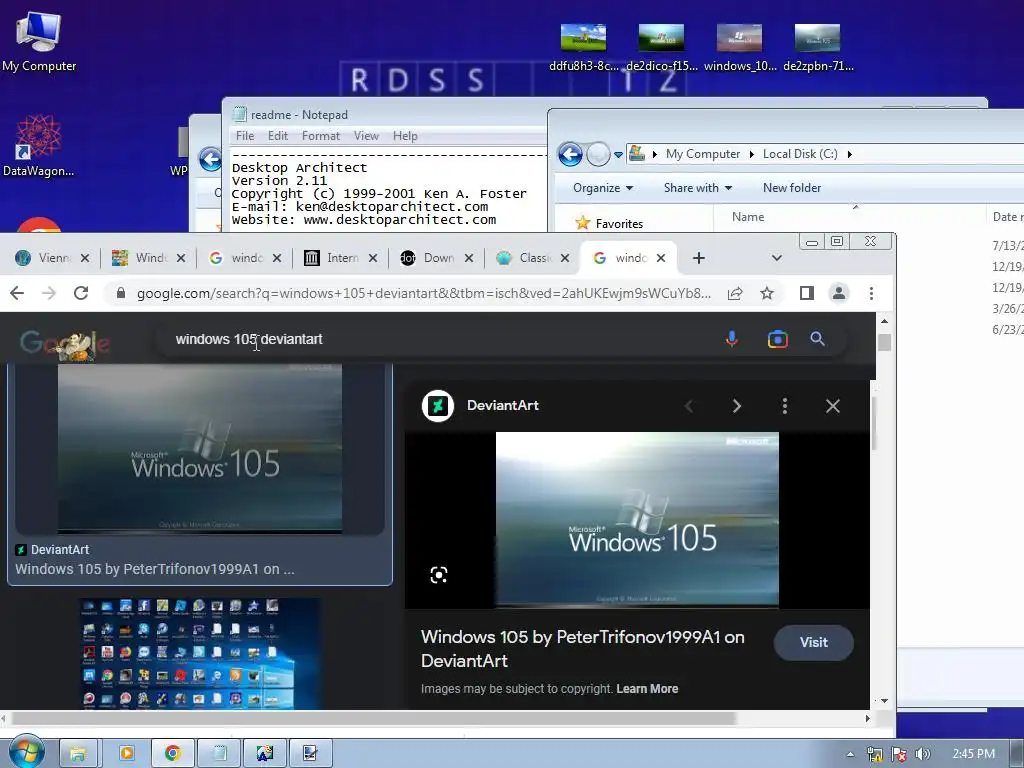Close the Vienna browser tab
Viewport: 1024px width, 768px height.
pos(85,258)
